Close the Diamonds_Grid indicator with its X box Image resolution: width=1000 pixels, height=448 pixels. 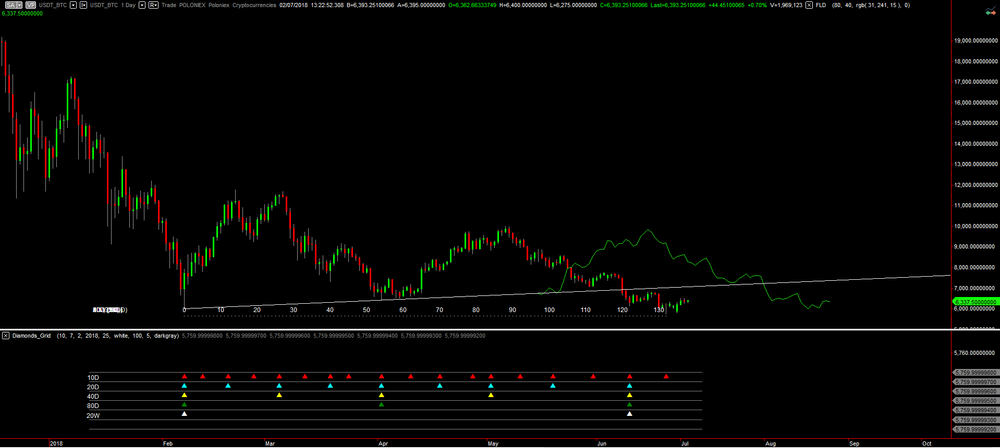5,335
